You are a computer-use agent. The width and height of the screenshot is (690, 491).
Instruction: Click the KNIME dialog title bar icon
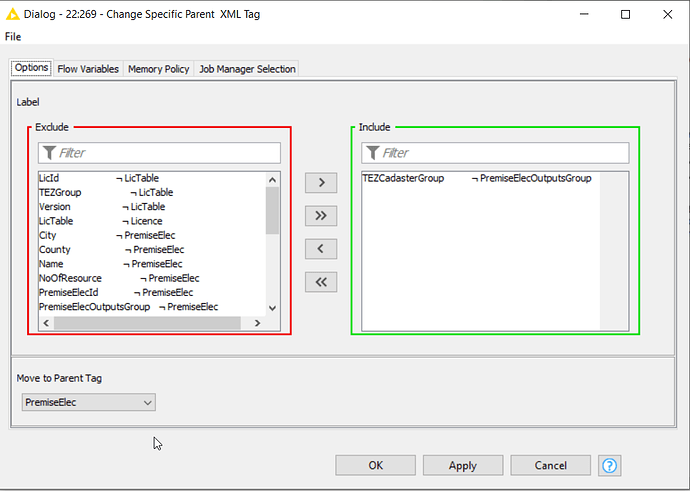[14, 15]
